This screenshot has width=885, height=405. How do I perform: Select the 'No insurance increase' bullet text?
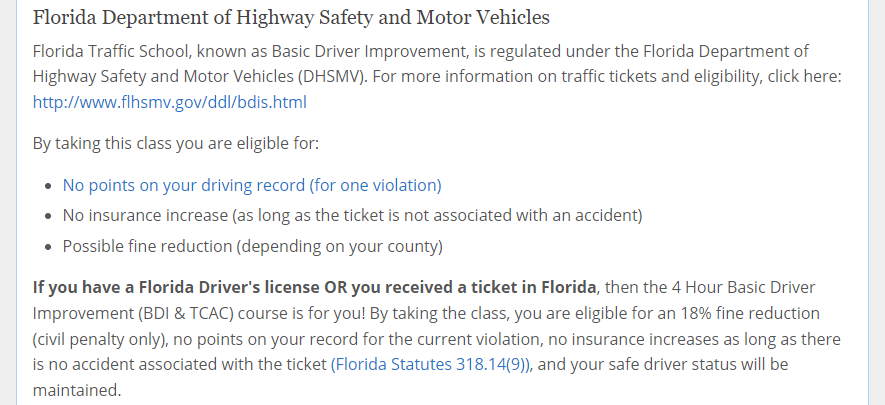click(352, 215)
